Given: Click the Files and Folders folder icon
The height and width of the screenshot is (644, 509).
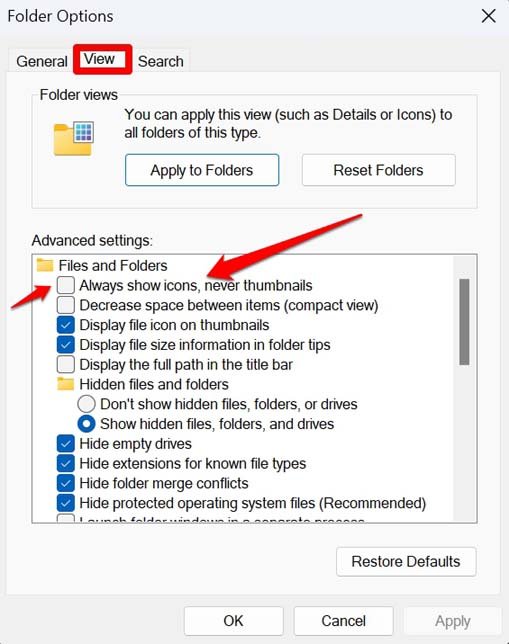Looking at the screenshot, I should tap(45, 265).
